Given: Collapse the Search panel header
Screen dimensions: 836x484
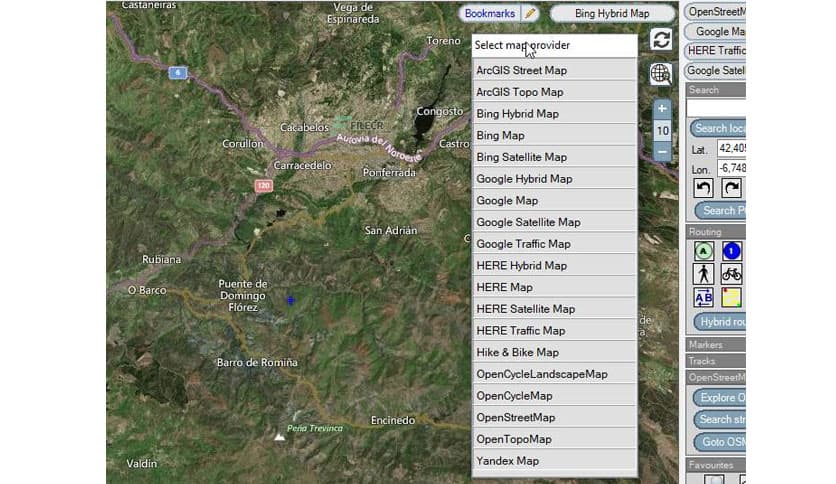Looking at the screenshot, I should (716, 90).
